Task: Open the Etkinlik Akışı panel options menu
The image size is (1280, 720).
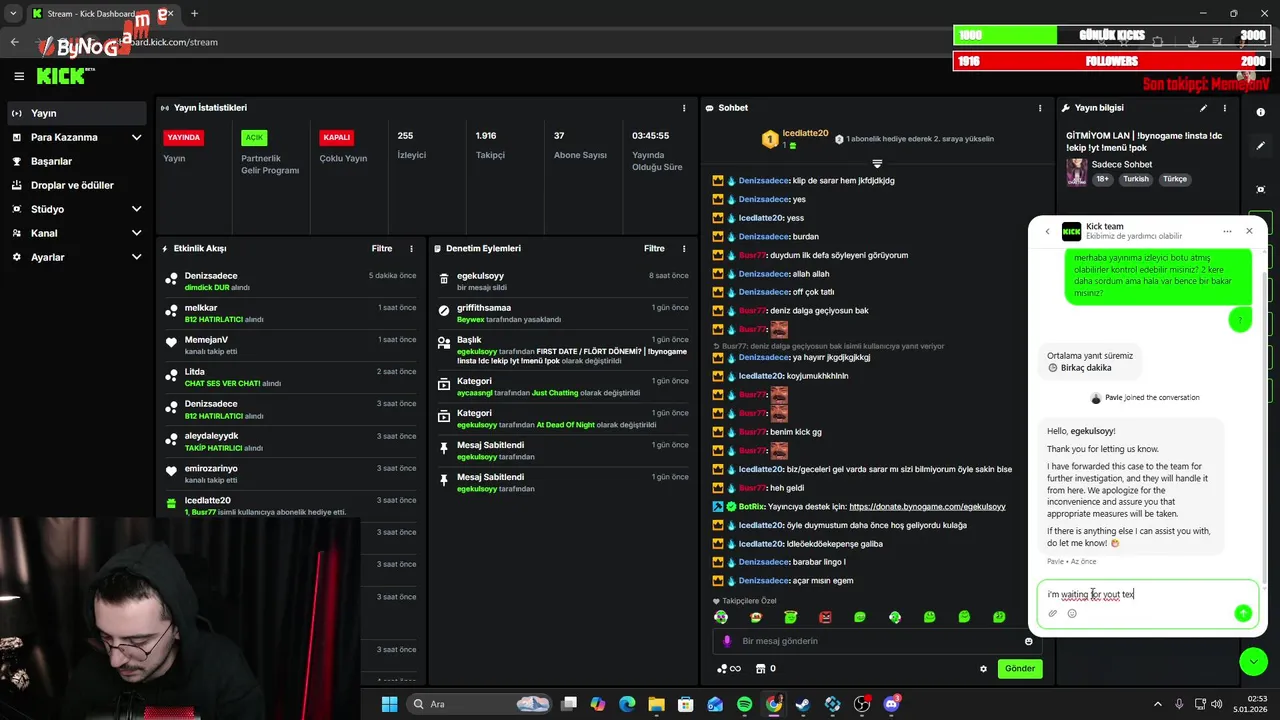Action: click(x=411, y=249)
